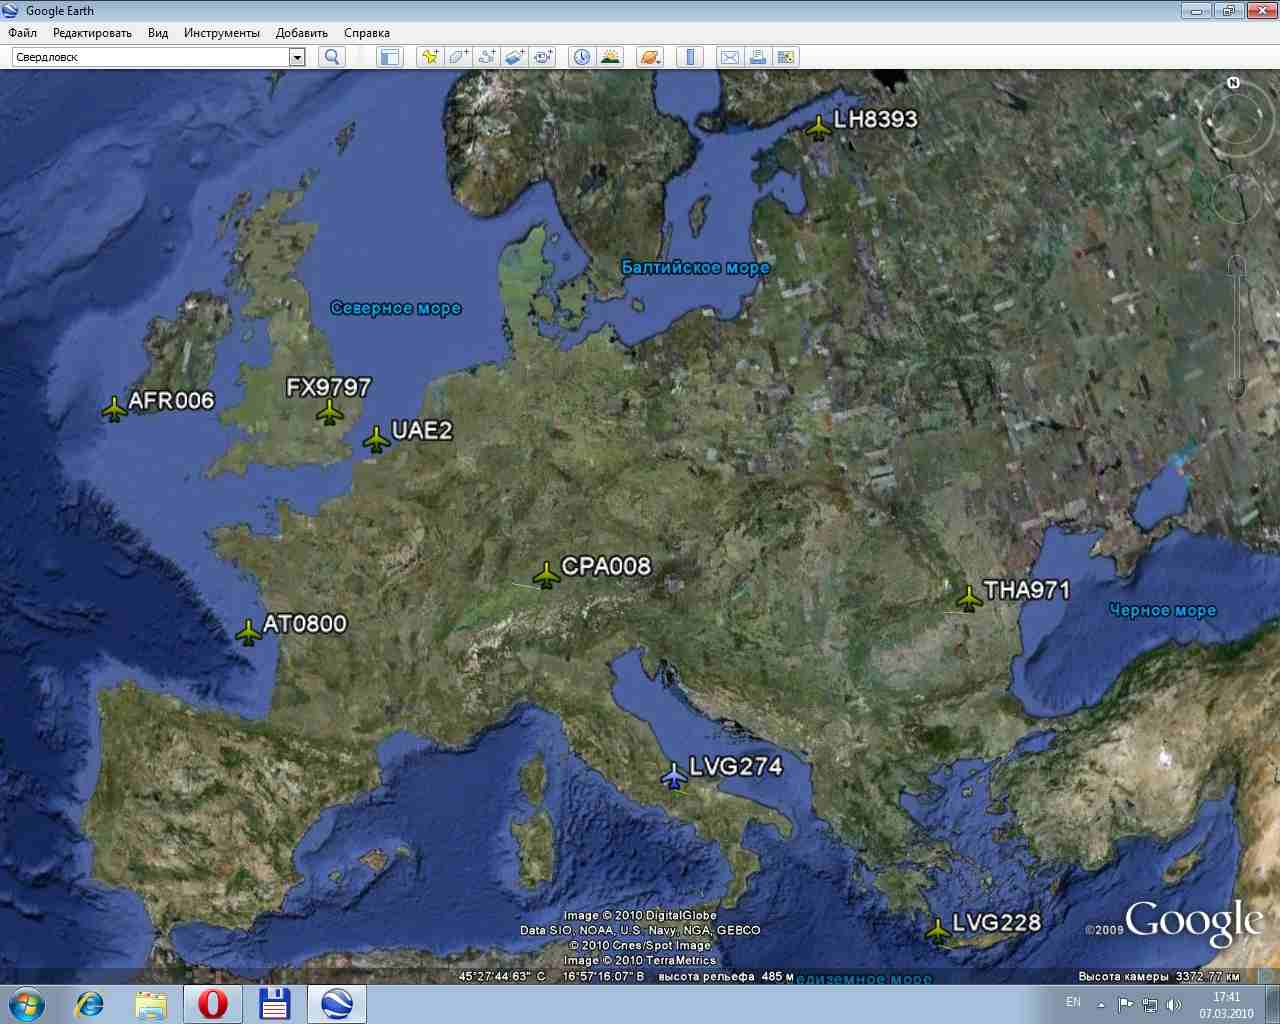This screenshot has height=1024, width=1280.
Task: Click the LH8393 airplane placemark
Action: [x=819, y=127]
